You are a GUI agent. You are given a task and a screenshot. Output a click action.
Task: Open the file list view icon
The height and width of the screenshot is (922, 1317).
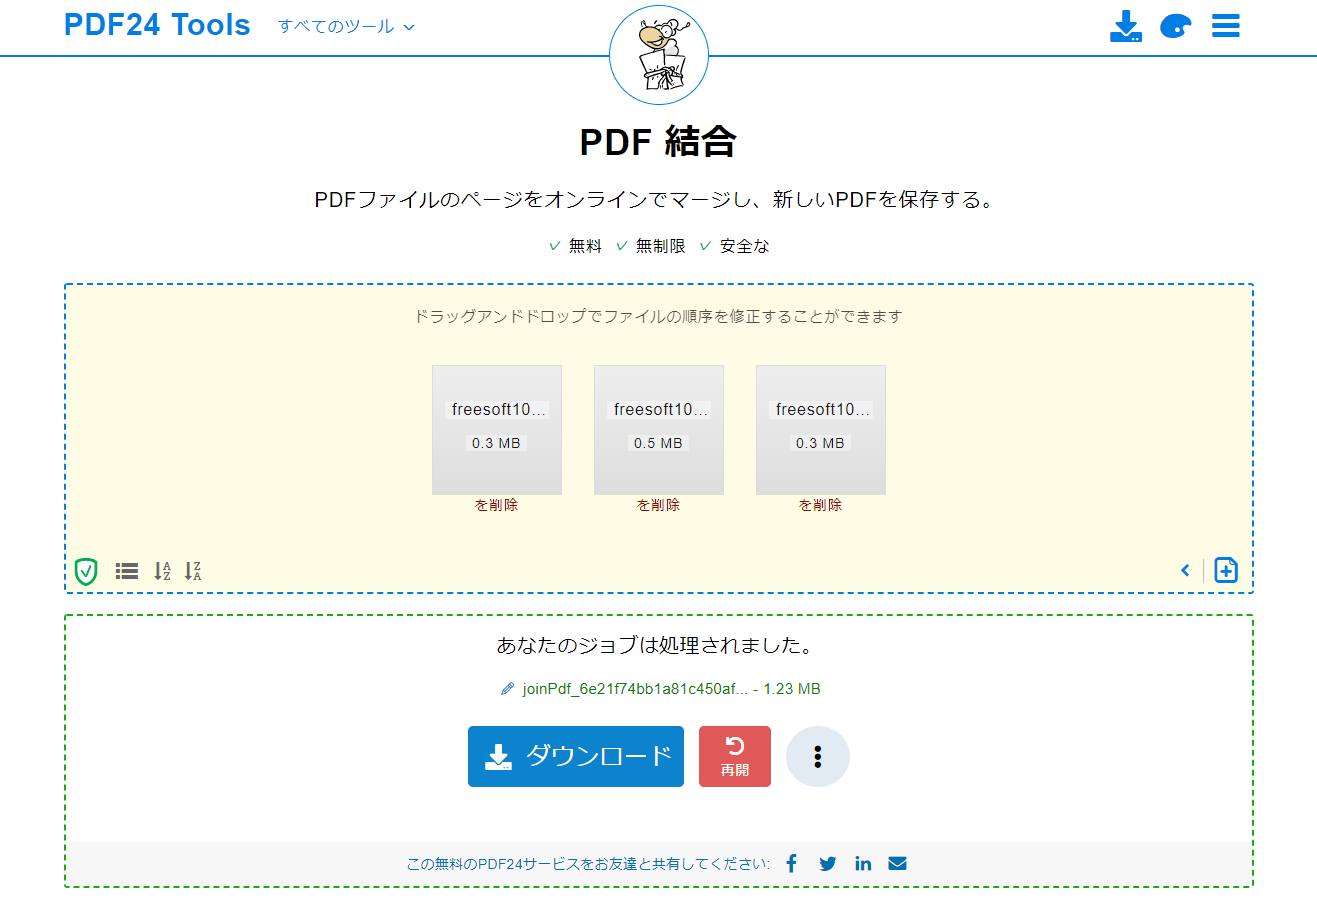point(125,570)
